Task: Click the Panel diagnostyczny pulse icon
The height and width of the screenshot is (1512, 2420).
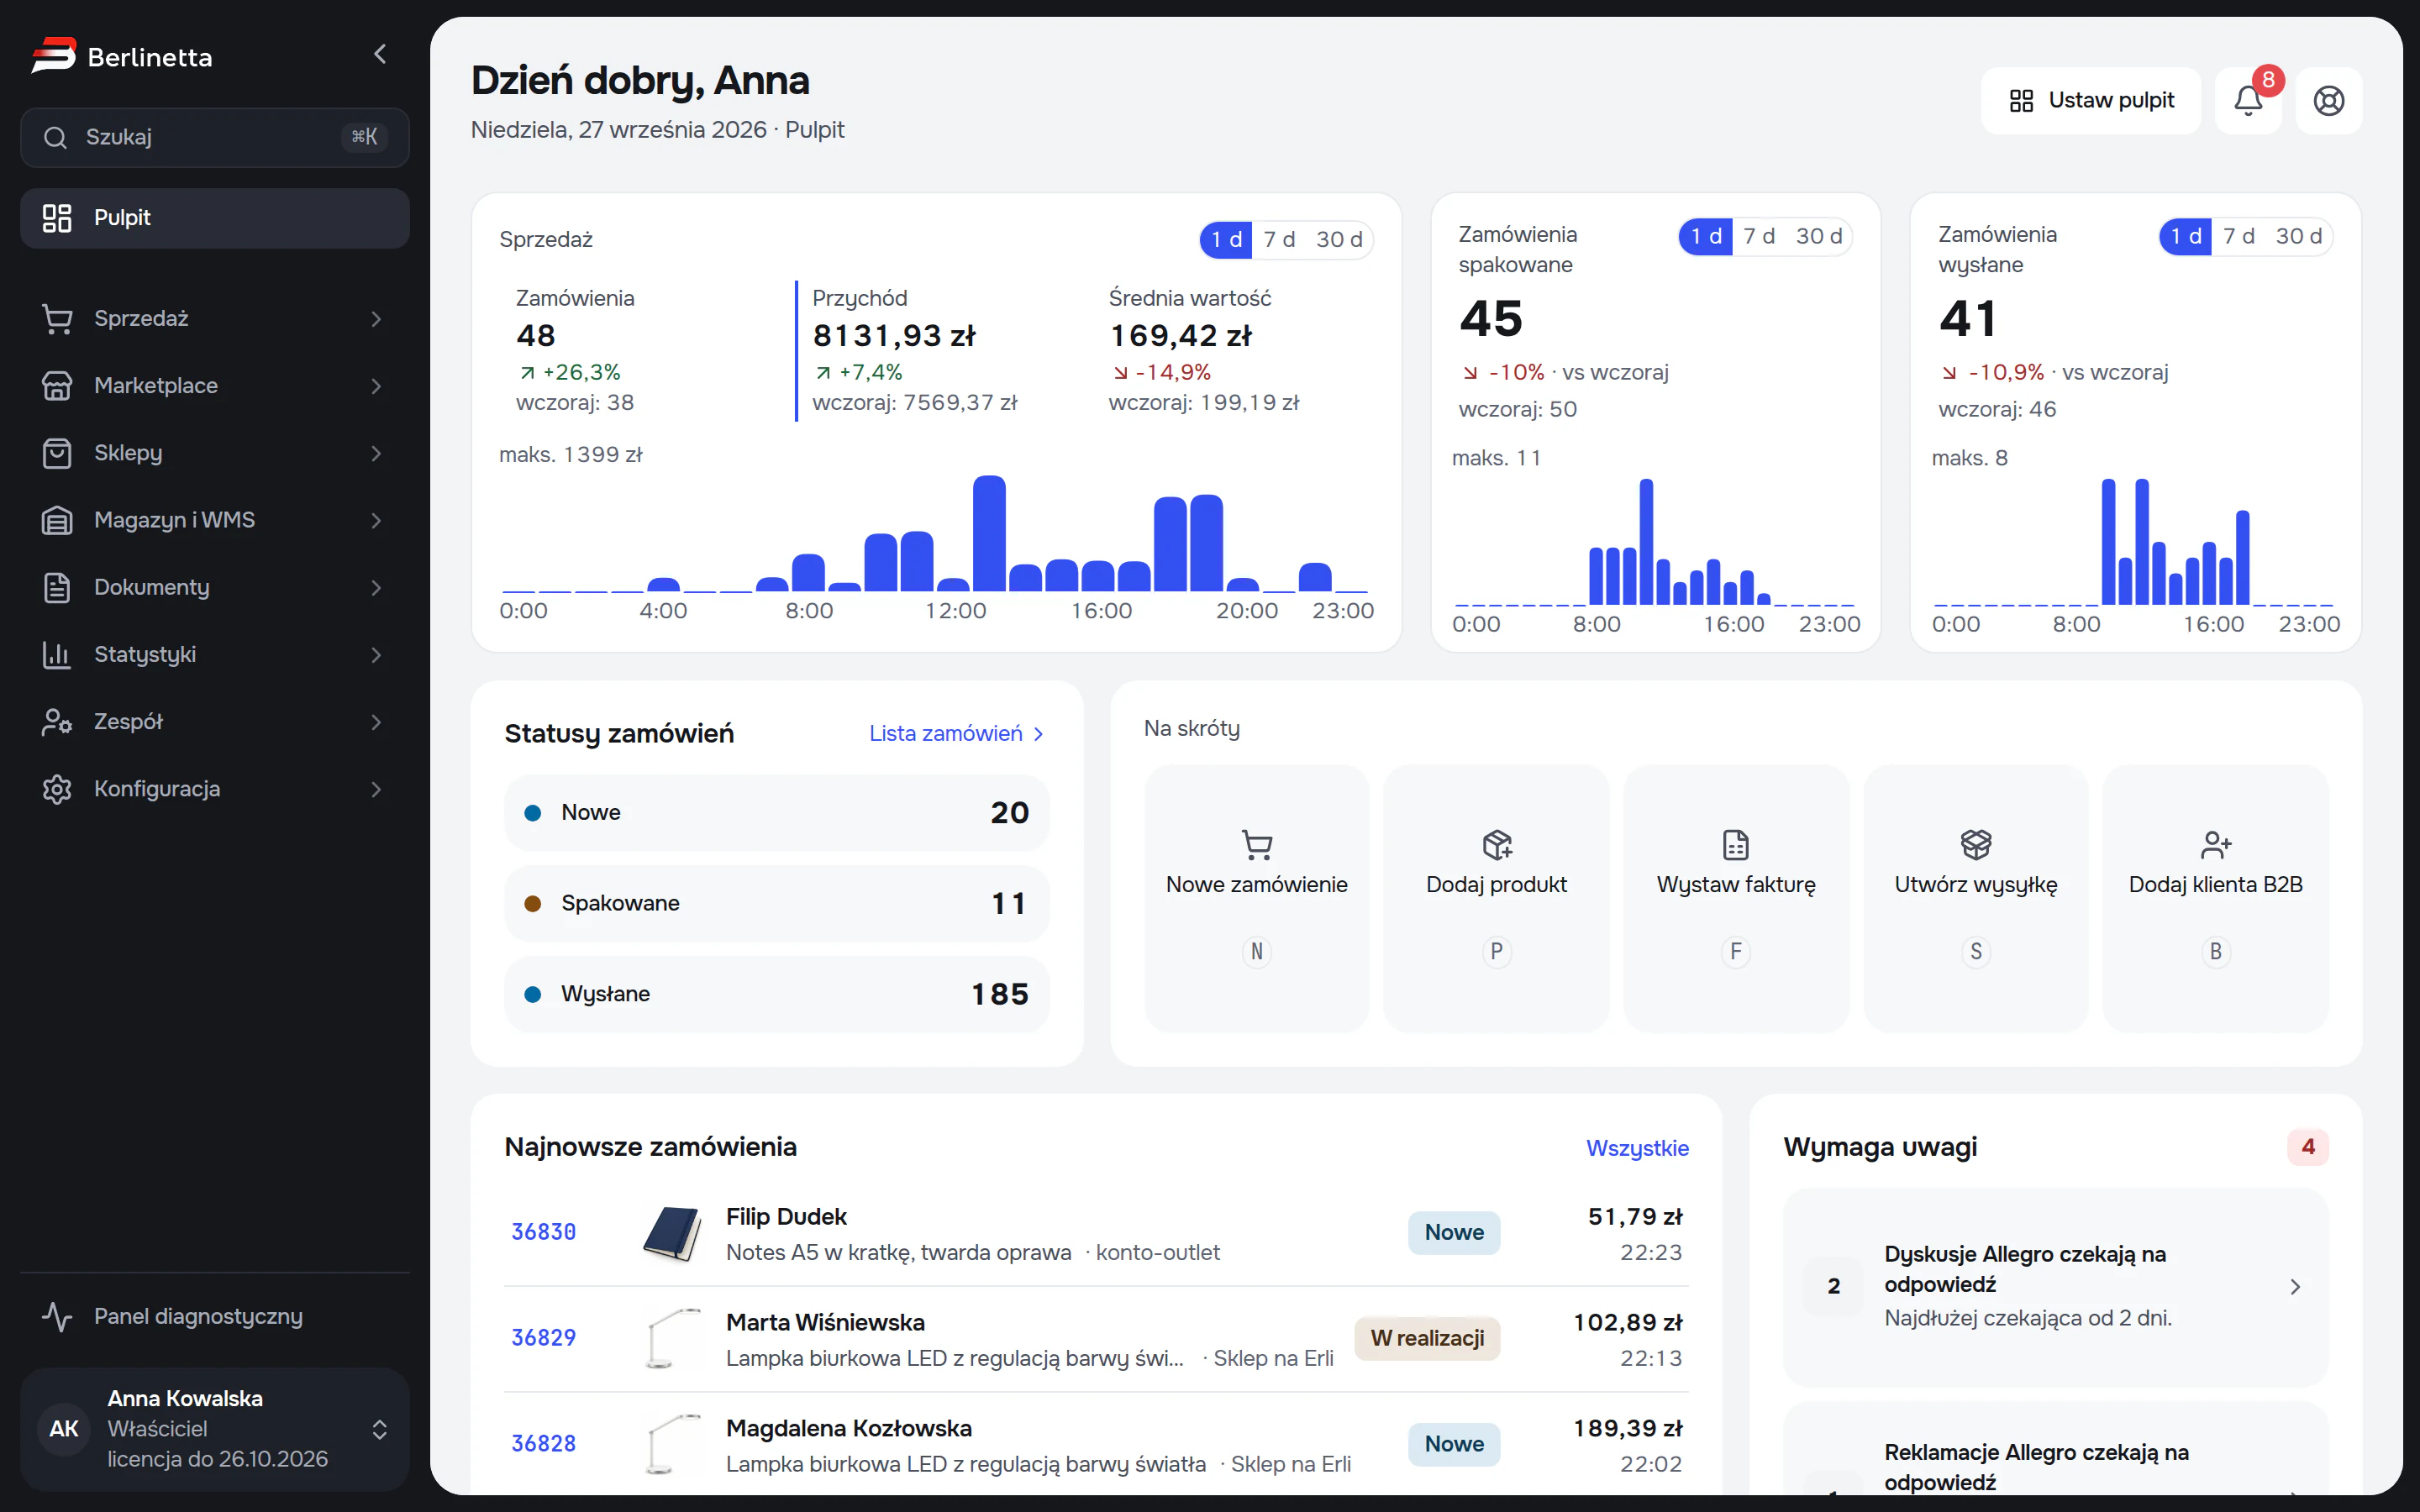Action: (x=57, y=1317)
